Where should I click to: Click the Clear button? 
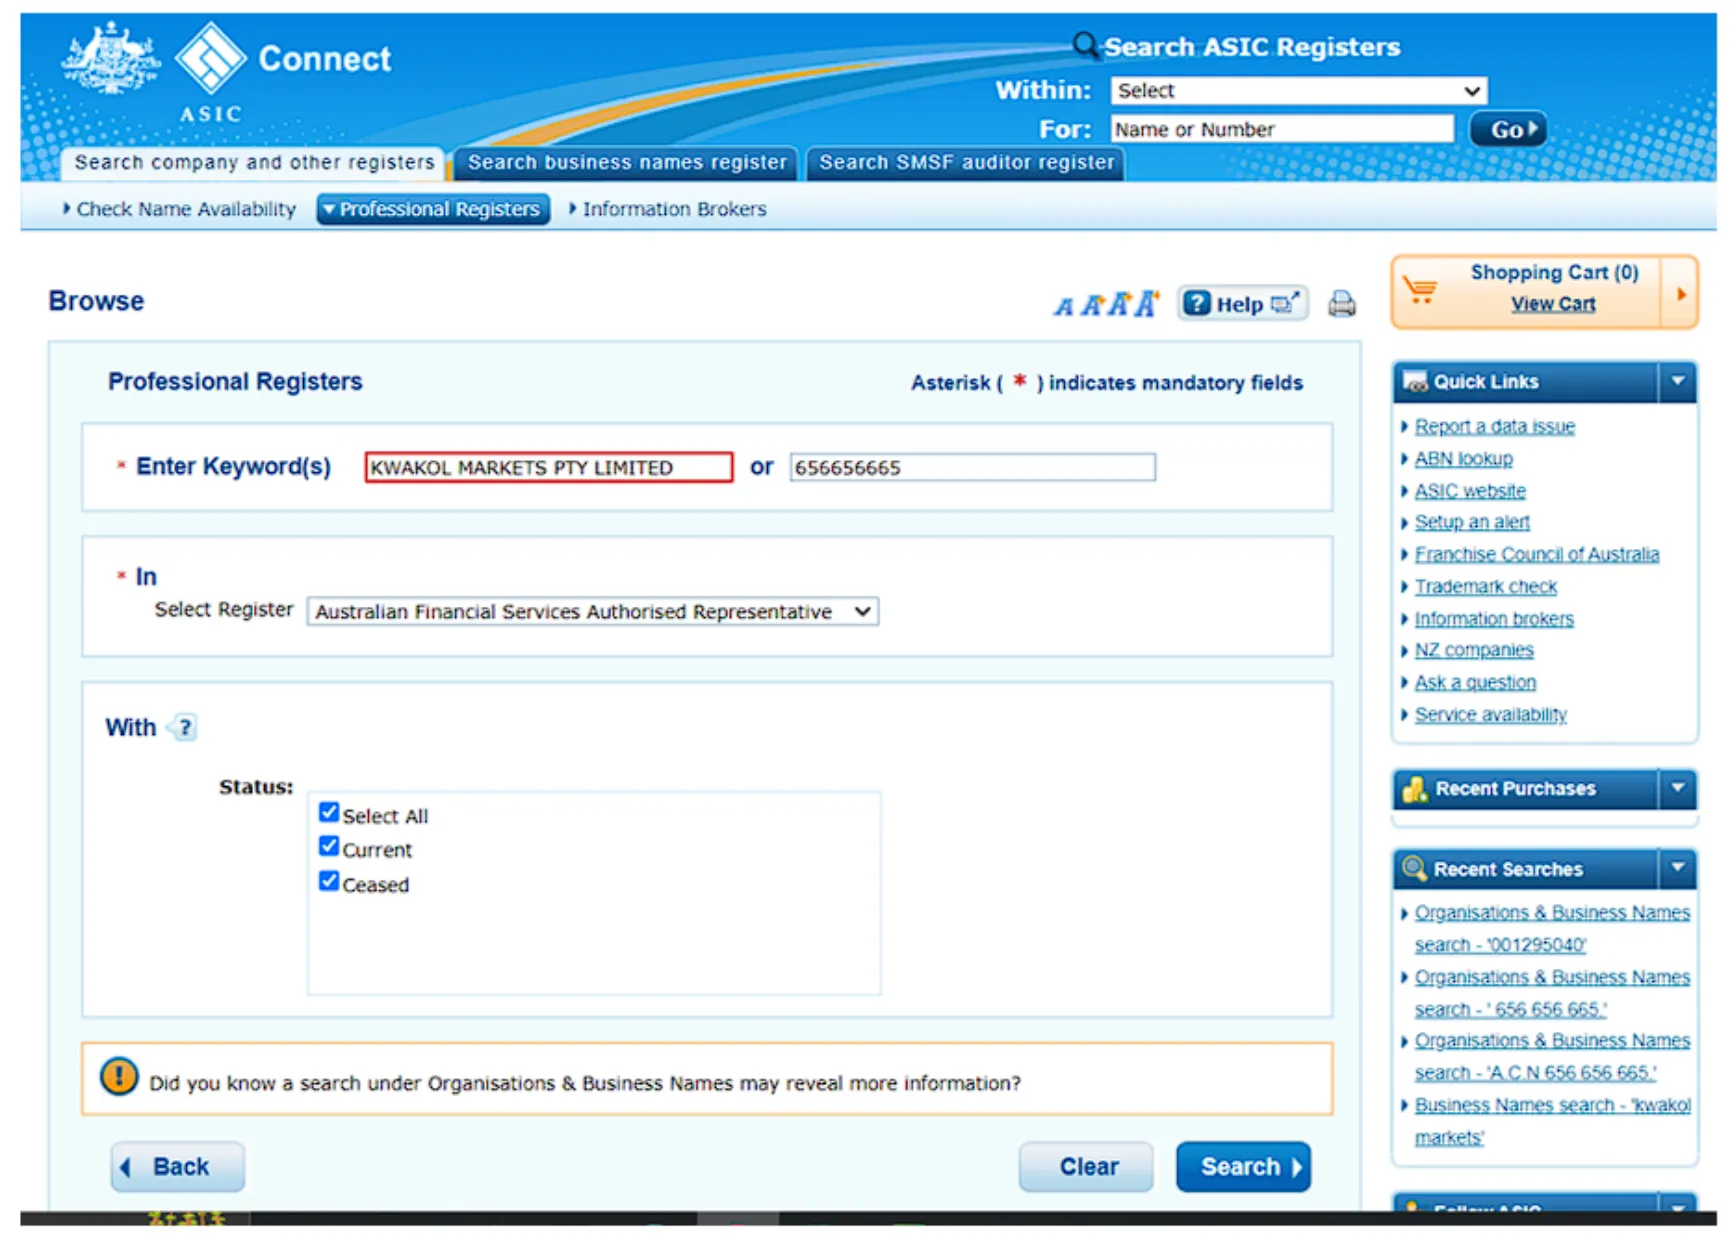tap(1086, 1166)
